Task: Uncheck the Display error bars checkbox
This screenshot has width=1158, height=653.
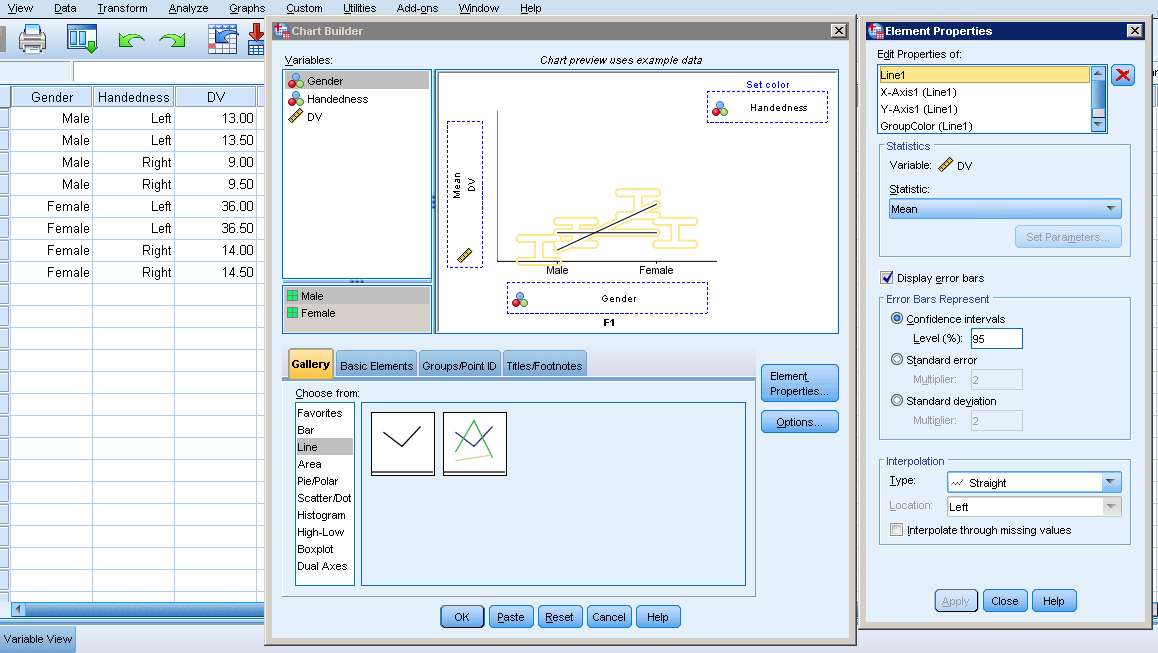Action: coord(886,278)
